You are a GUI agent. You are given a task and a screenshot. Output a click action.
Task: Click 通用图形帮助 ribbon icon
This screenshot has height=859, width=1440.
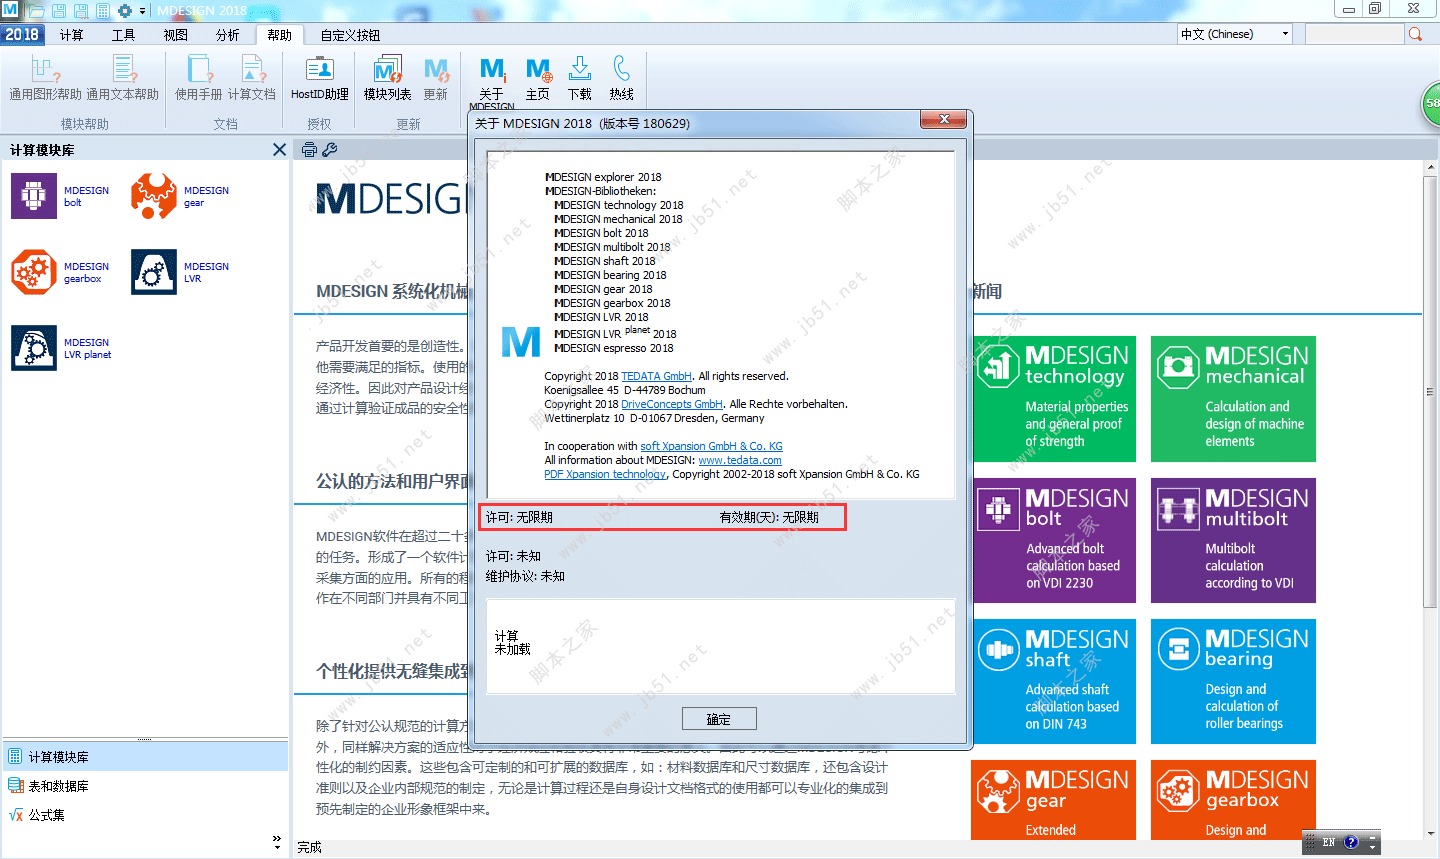(46, 79)
